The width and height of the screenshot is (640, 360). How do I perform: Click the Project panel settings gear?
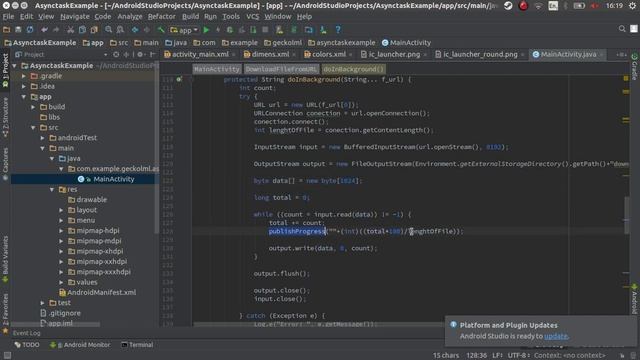[x=140, y=54]
